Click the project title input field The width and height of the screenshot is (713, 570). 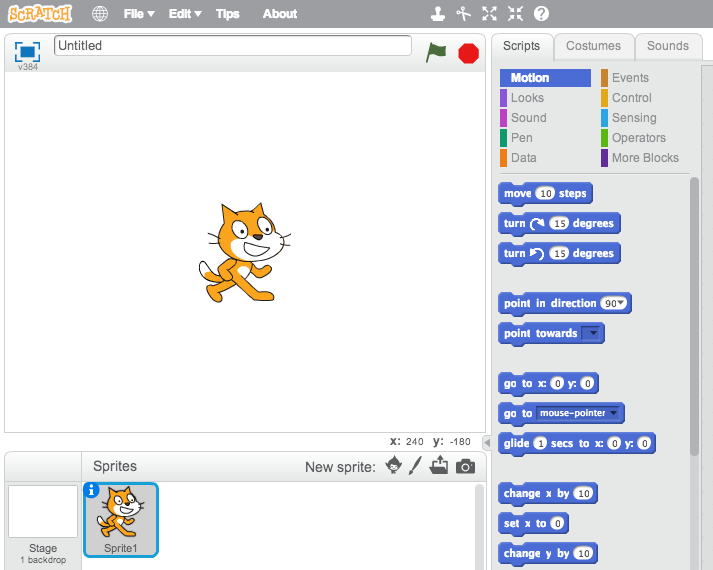pos(232,46)
